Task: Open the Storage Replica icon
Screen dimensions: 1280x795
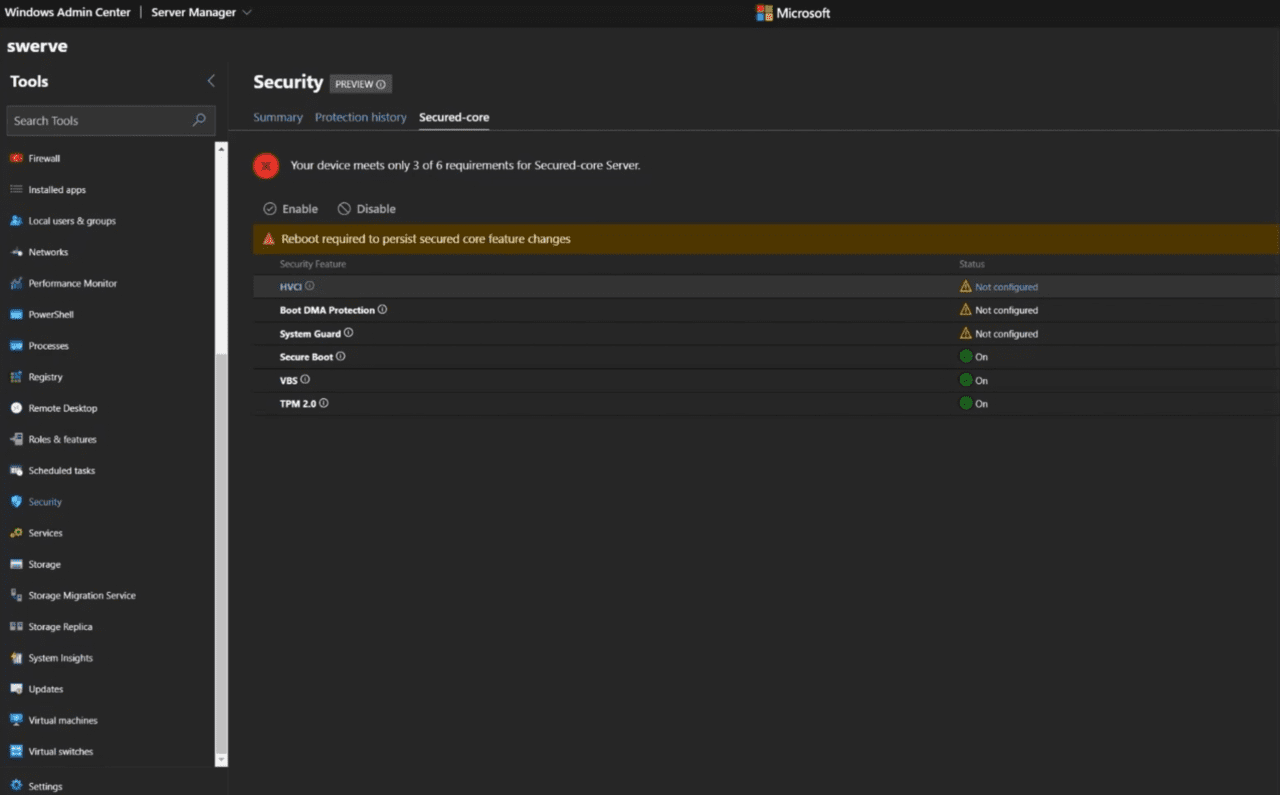Action: click(x=16, y=627)
